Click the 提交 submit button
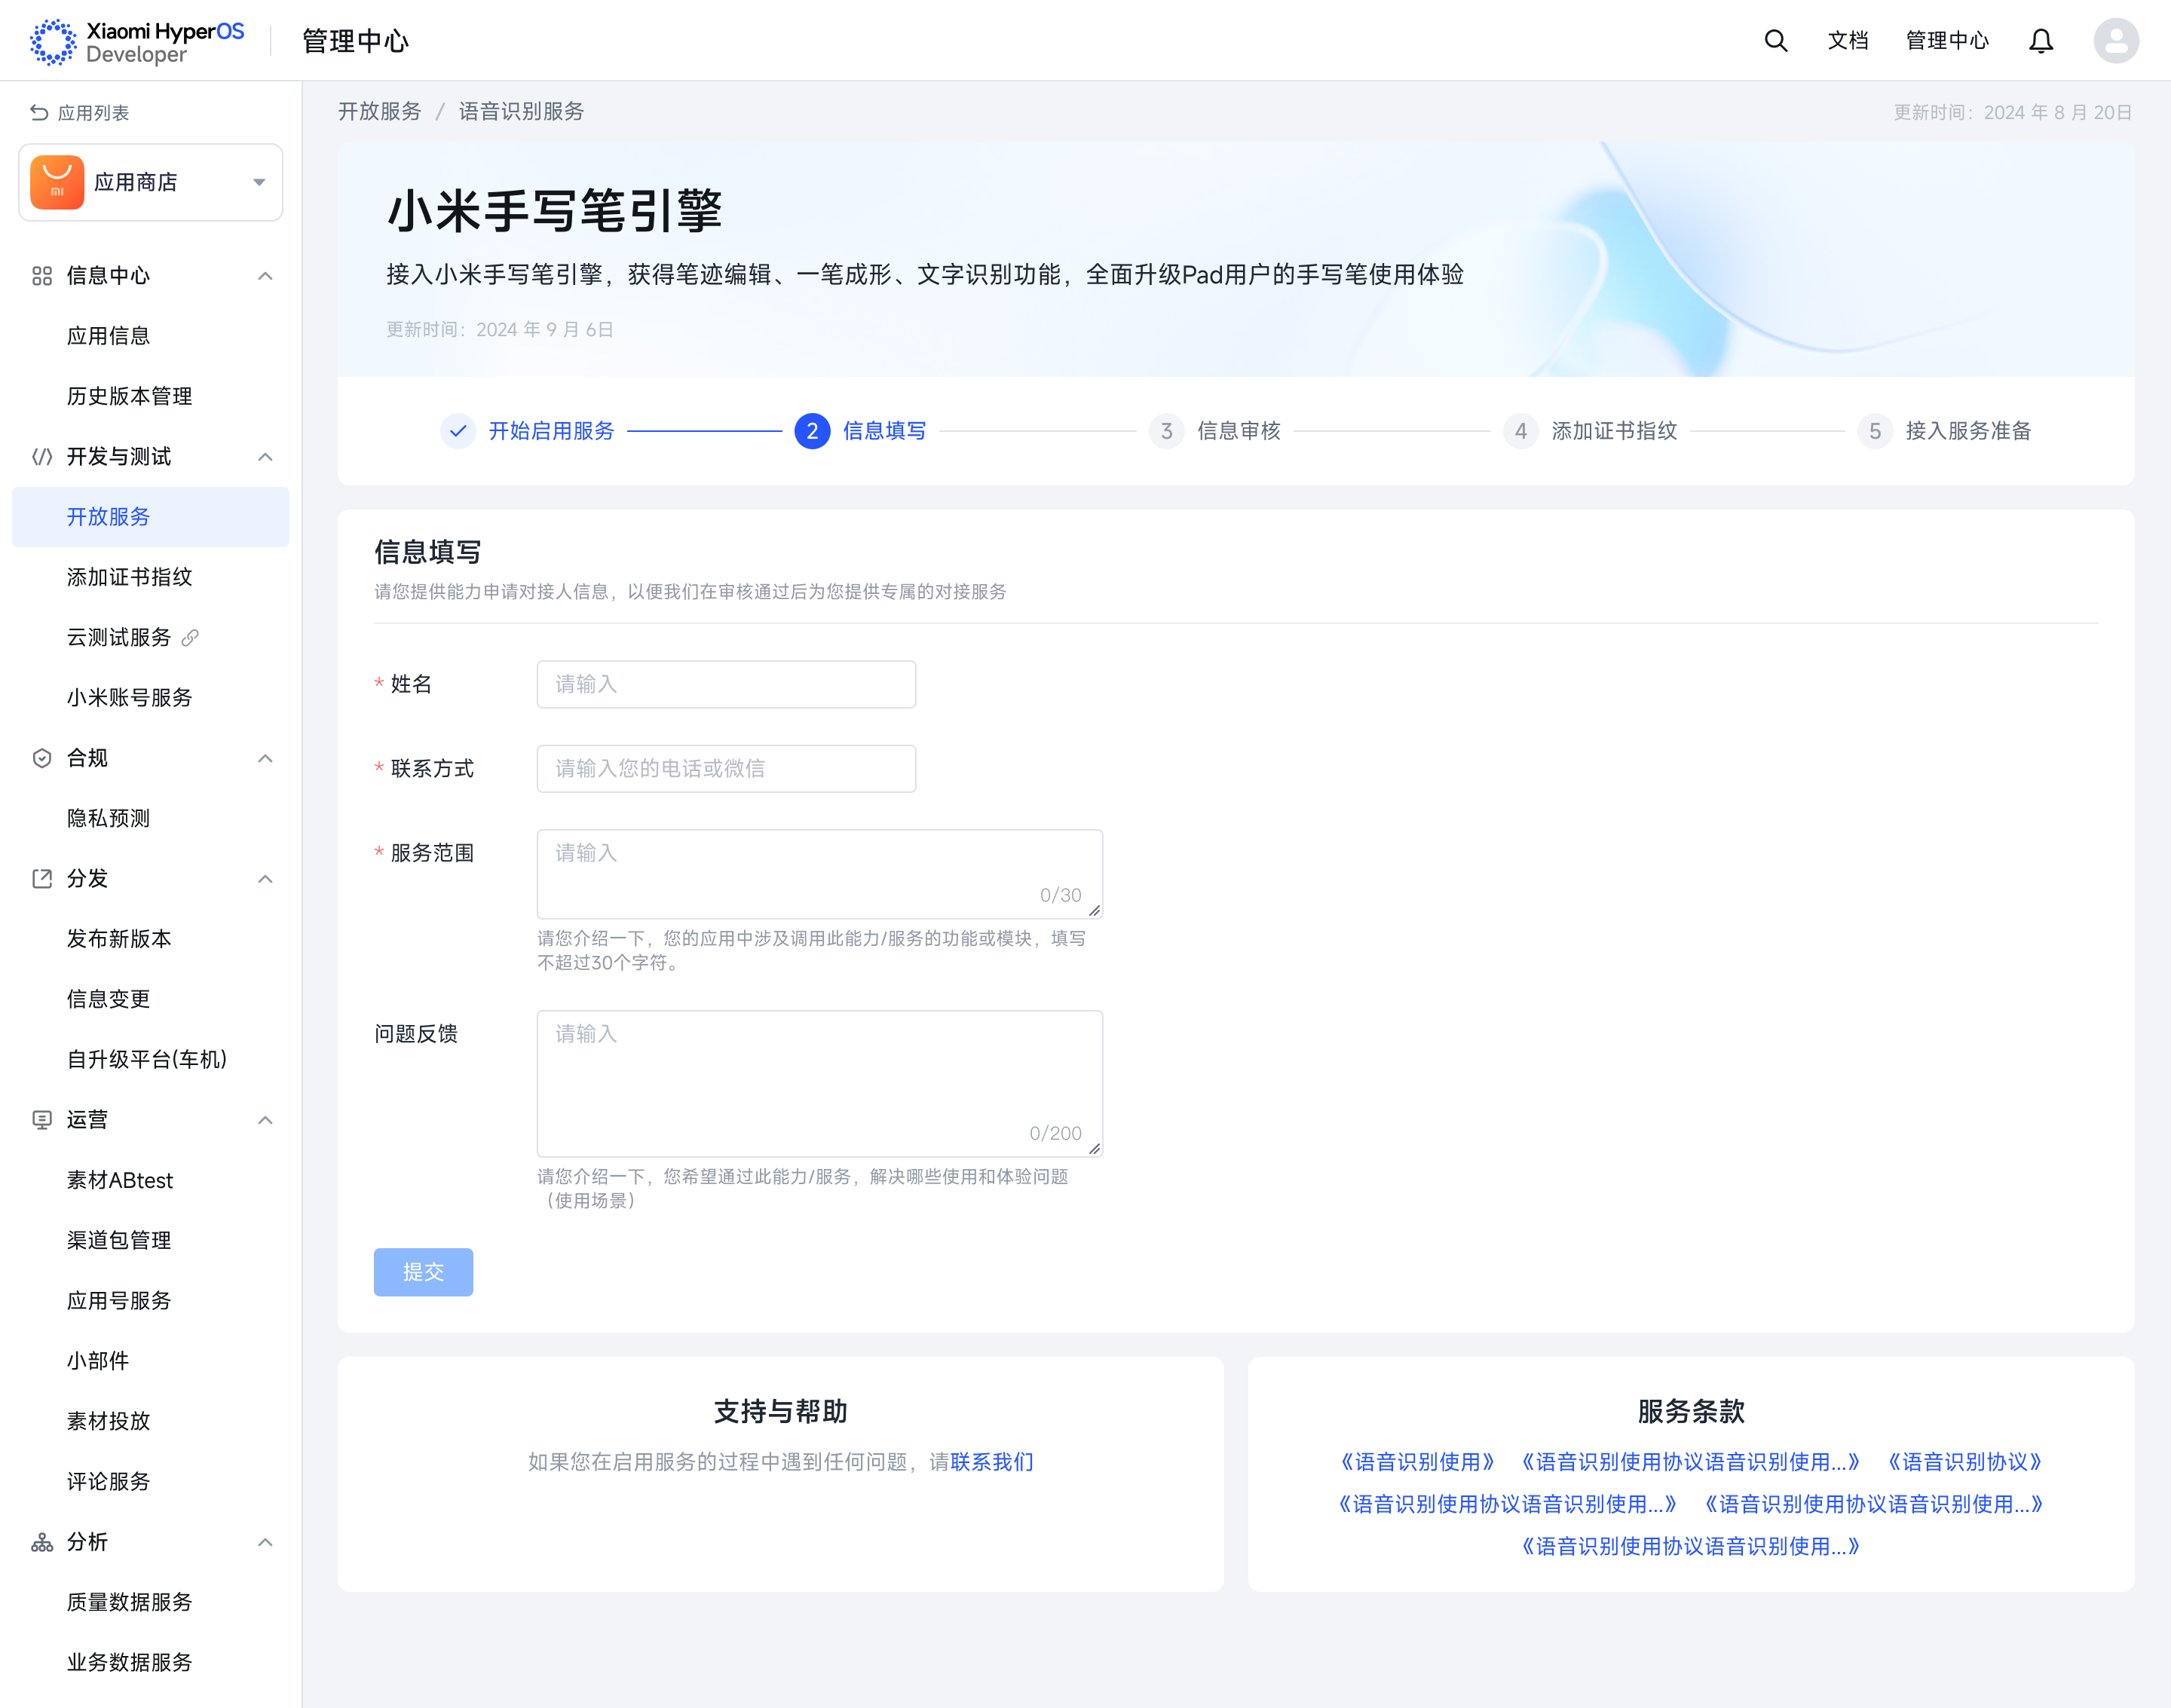2171x1708 pixels. click(423, 1272)
